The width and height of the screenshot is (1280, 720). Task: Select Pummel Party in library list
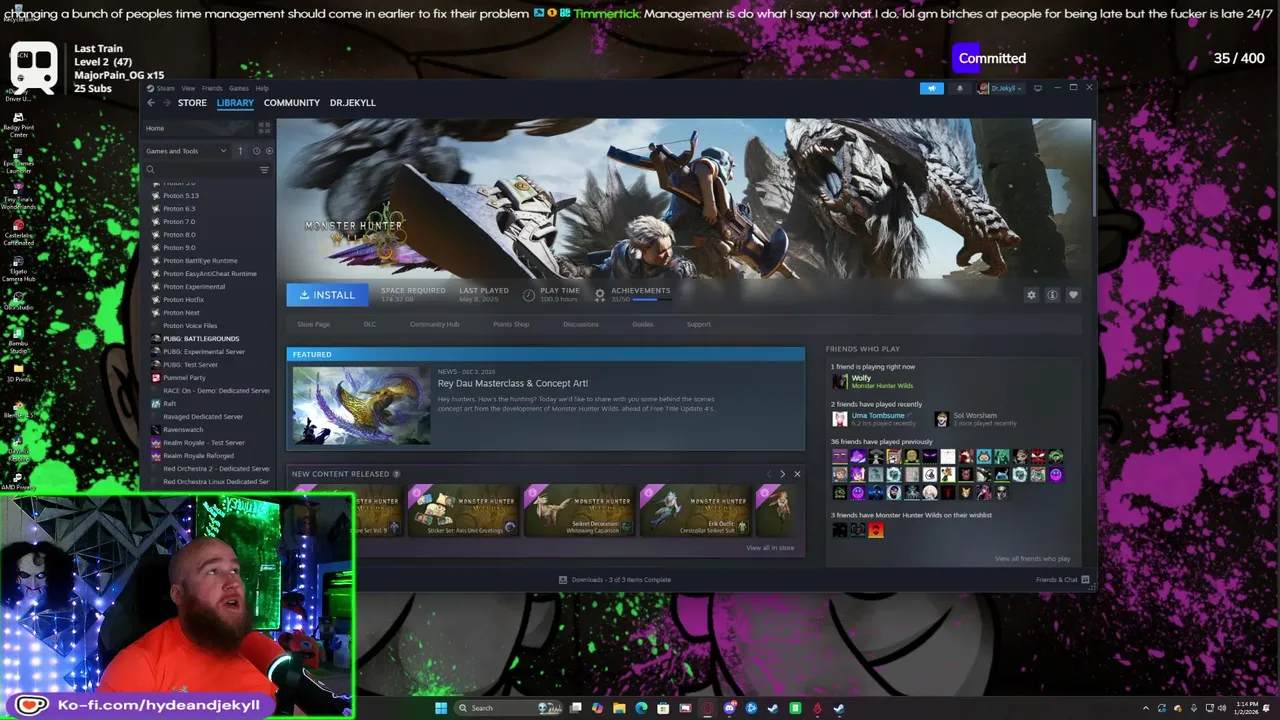tap(184, 378)
